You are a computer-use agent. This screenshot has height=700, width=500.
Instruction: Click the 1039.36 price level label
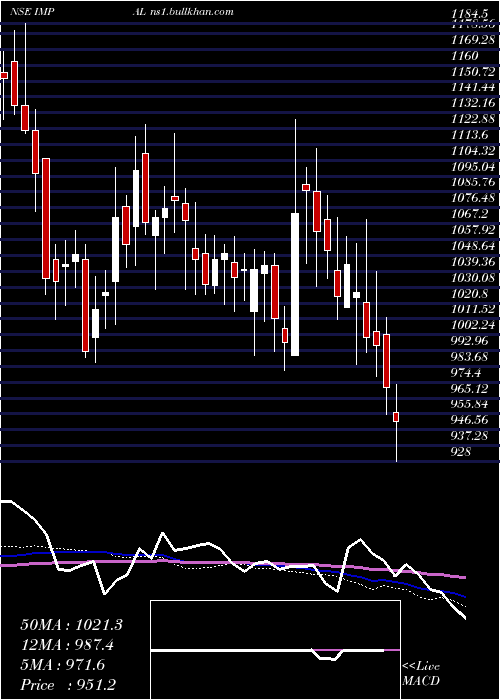473,262
